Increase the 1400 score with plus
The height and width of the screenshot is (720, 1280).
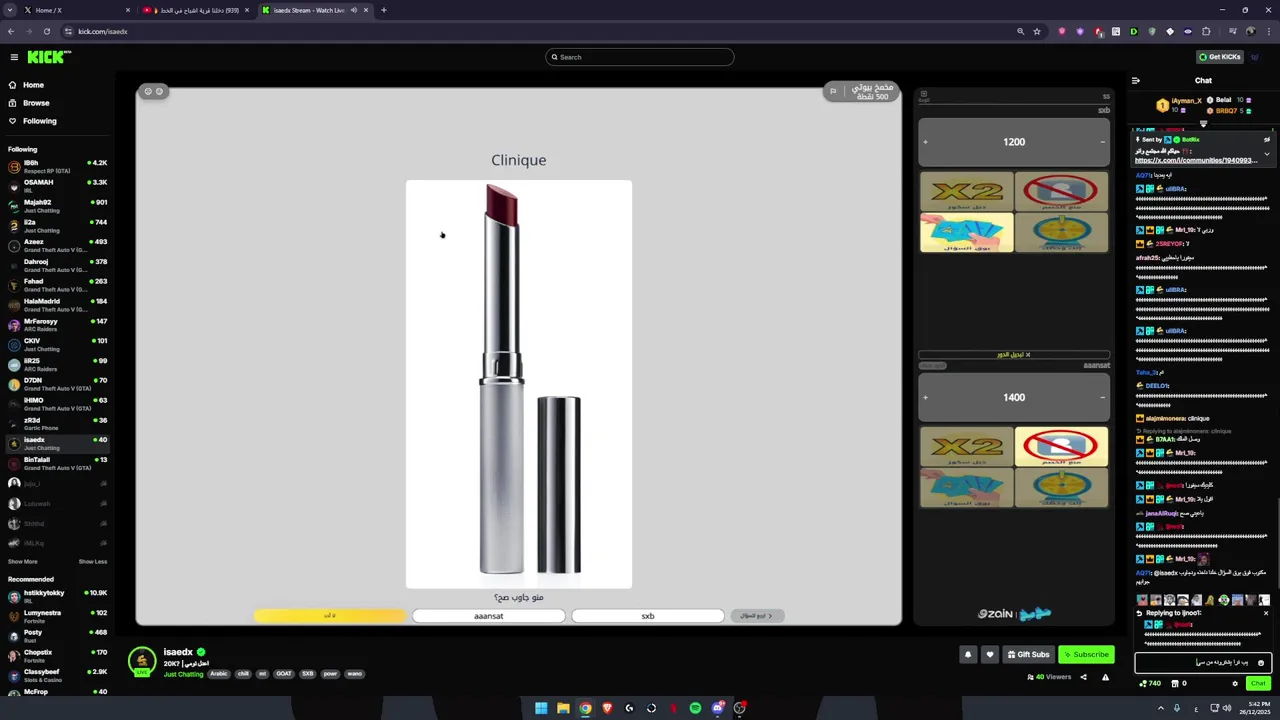click(925, 397)
